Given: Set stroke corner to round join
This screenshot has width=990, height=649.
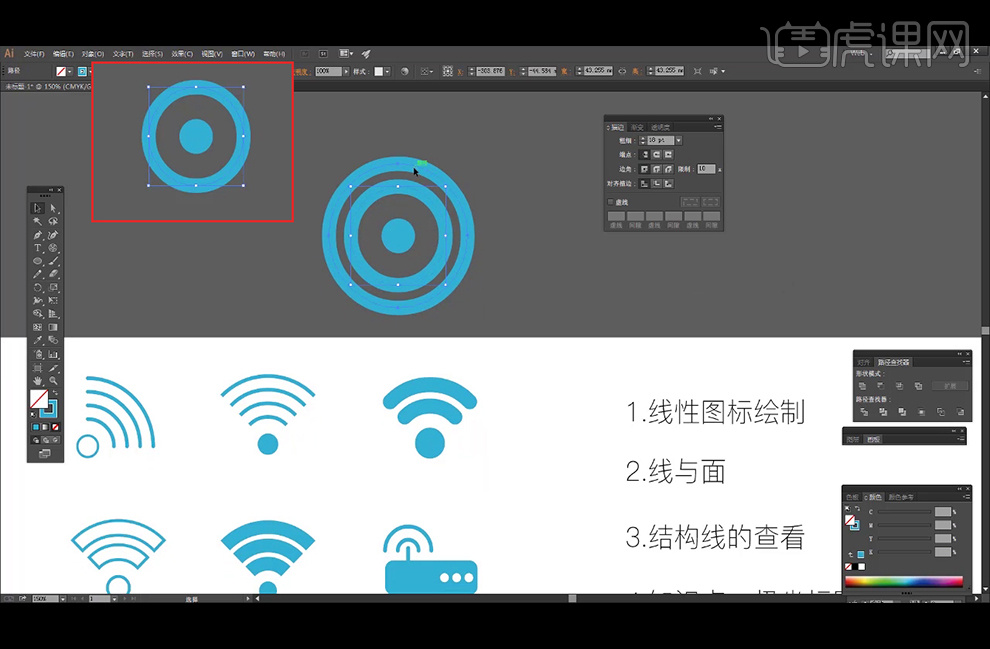Looking at the screenshot, I should click(656, 169).
